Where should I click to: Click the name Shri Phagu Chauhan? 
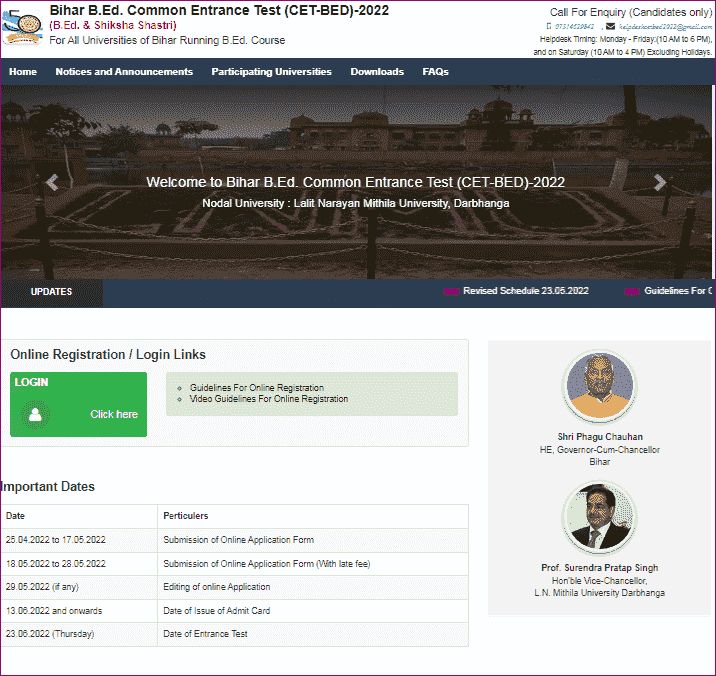pos(600,437)
